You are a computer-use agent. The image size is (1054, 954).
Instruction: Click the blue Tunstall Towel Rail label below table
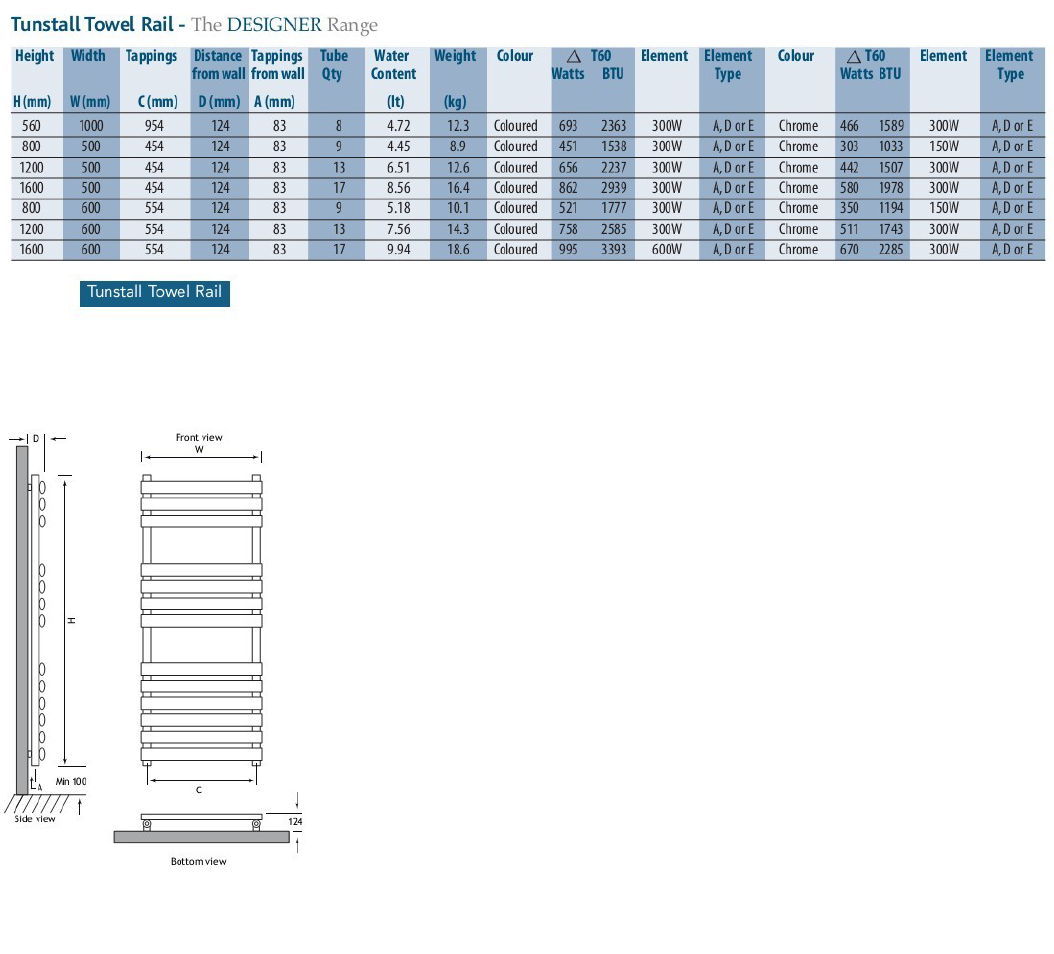(x=155, y=293)
